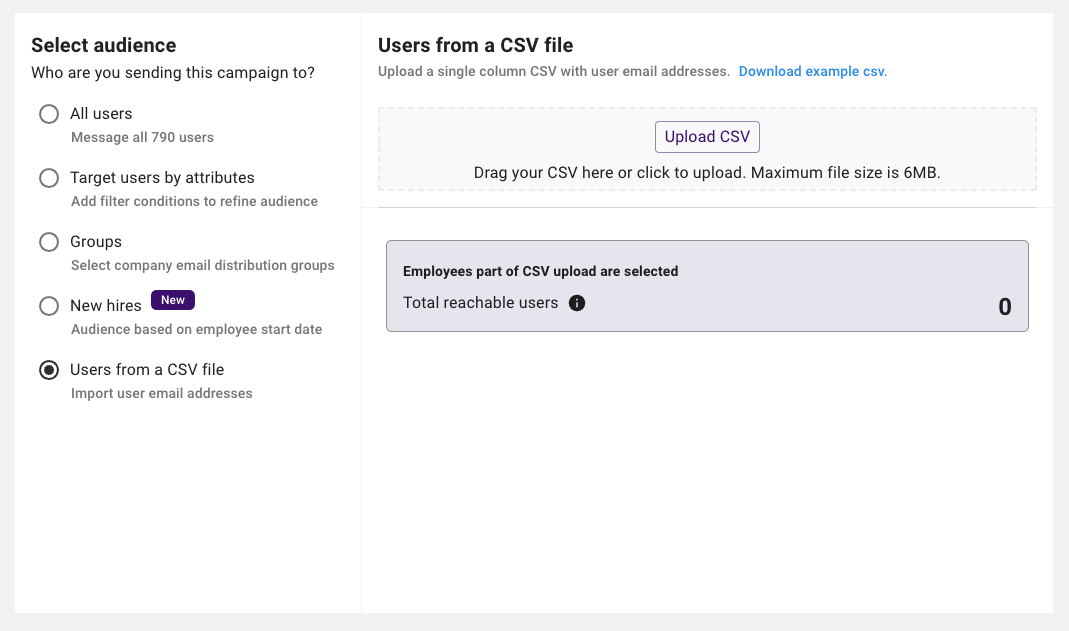Open the Download example csv link
Screen dimensions: 1069x631
point(812,72)
